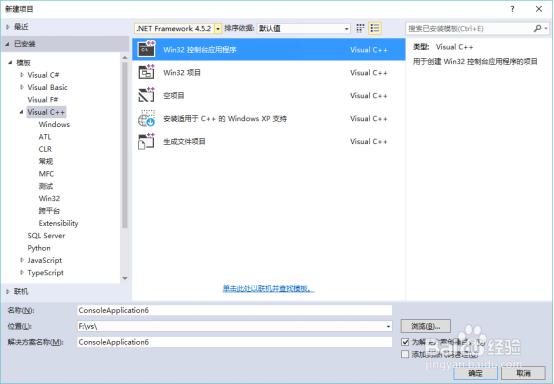554x384 pixels.
Task: Click '生成文件项目' template name text
Action: (x=184, y=141)
